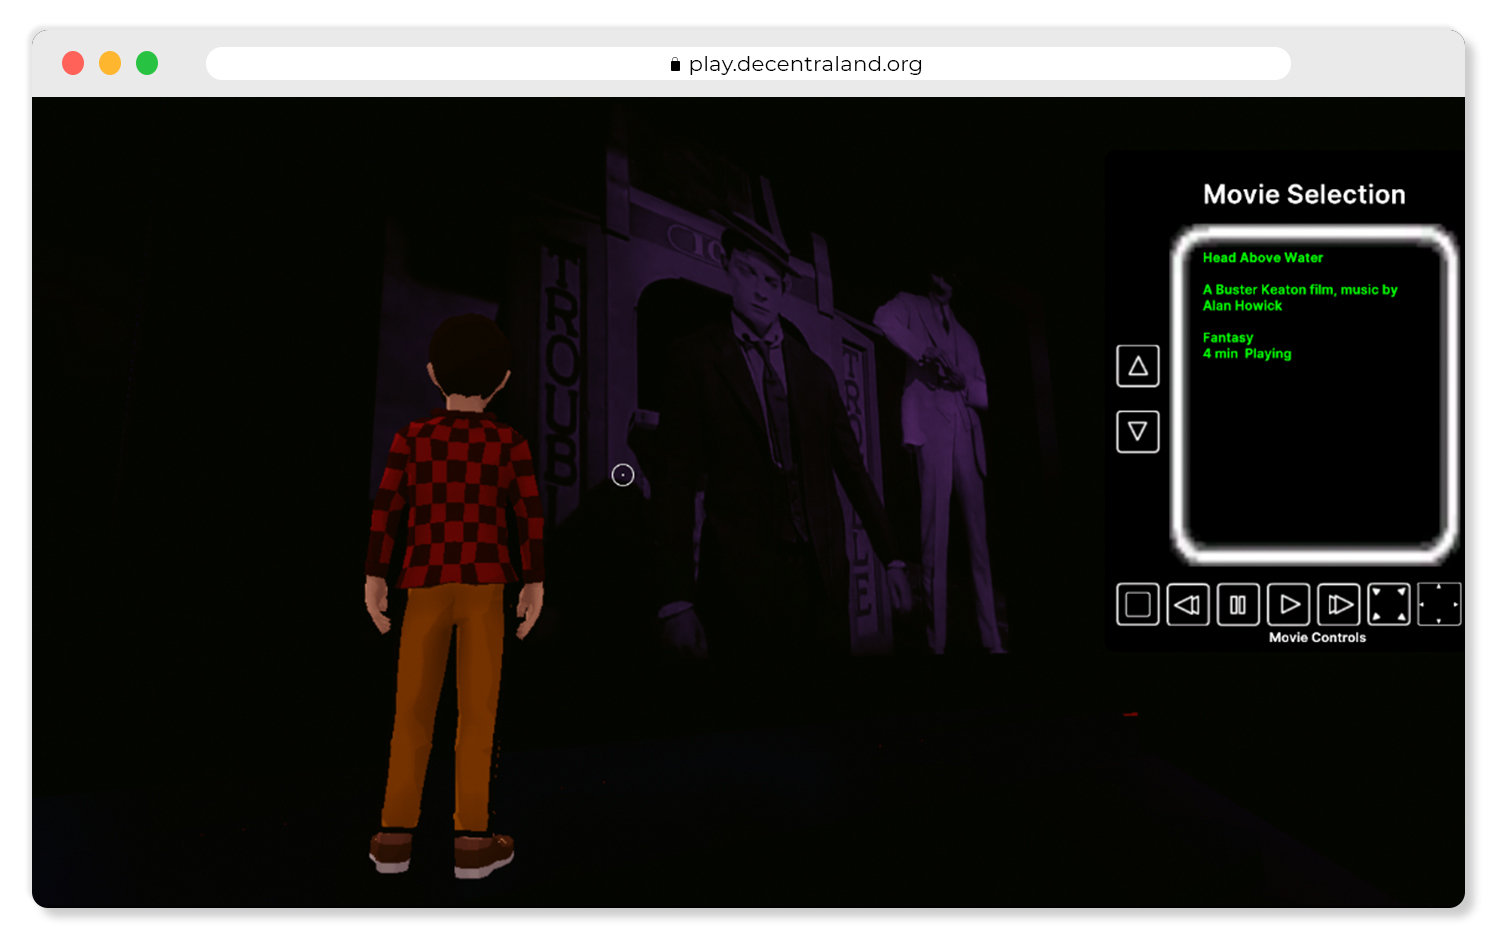Select next movie with down triangle

pyautogui.click(x=1138, y=432)
